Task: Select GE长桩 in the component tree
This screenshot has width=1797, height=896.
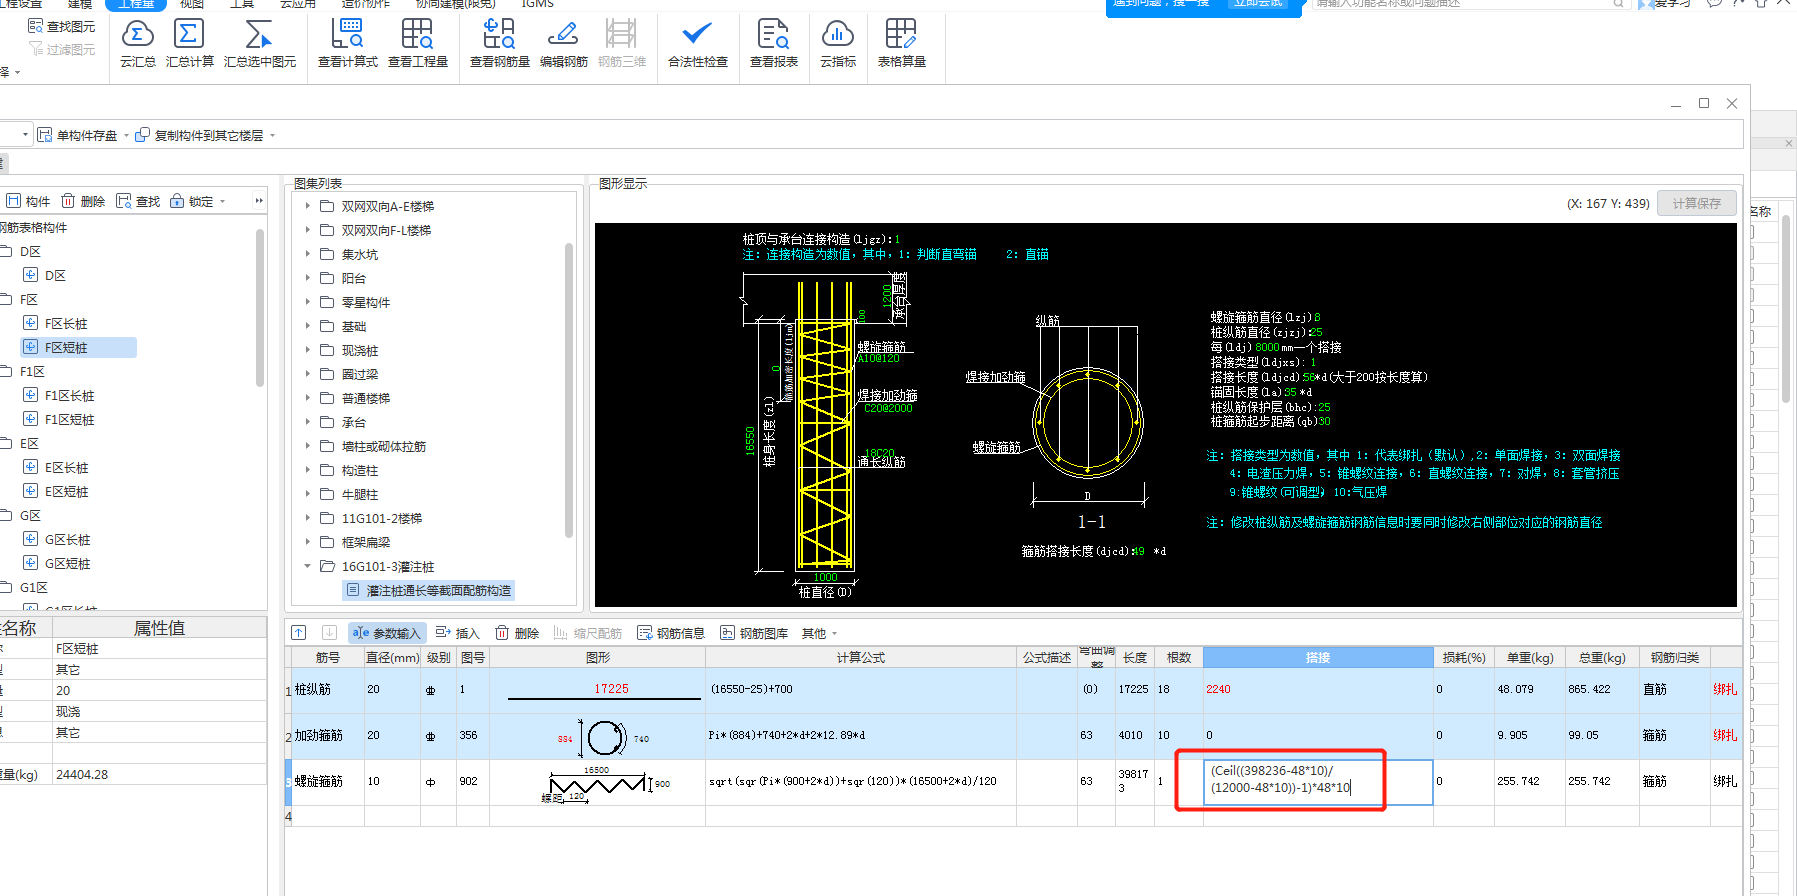Action: point(67,540)
